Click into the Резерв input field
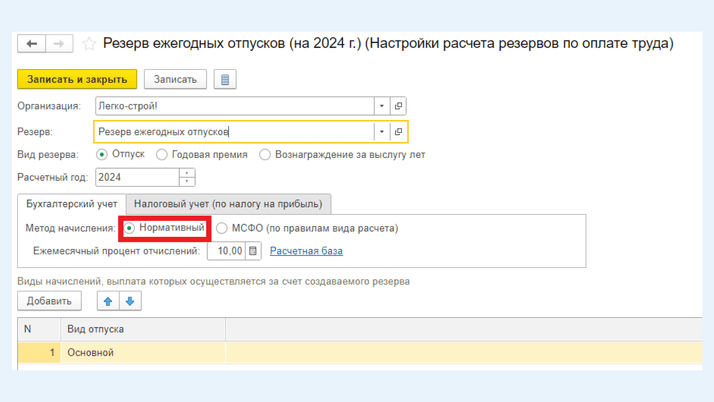714x402 pixels. pos(235,132)
